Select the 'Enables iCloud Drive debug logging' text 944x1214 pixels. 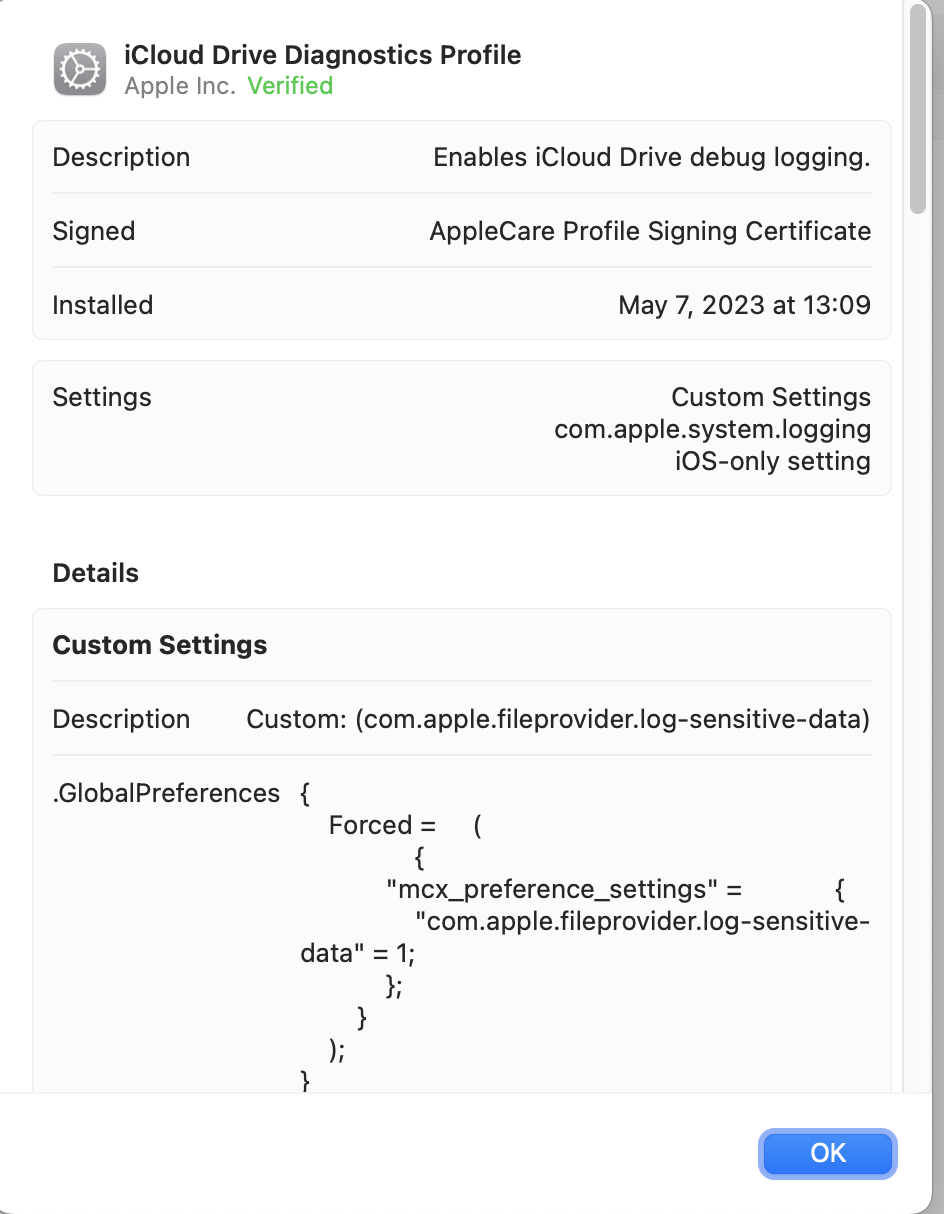[651, 157]
